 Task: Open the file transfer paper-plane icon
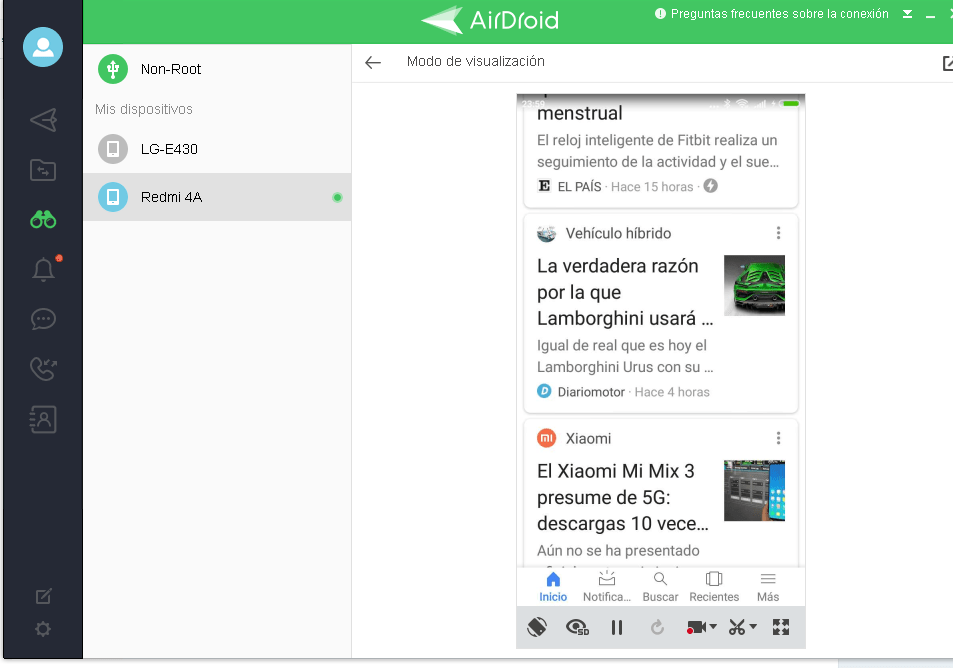pyautogui.click(x=43, y=121)
